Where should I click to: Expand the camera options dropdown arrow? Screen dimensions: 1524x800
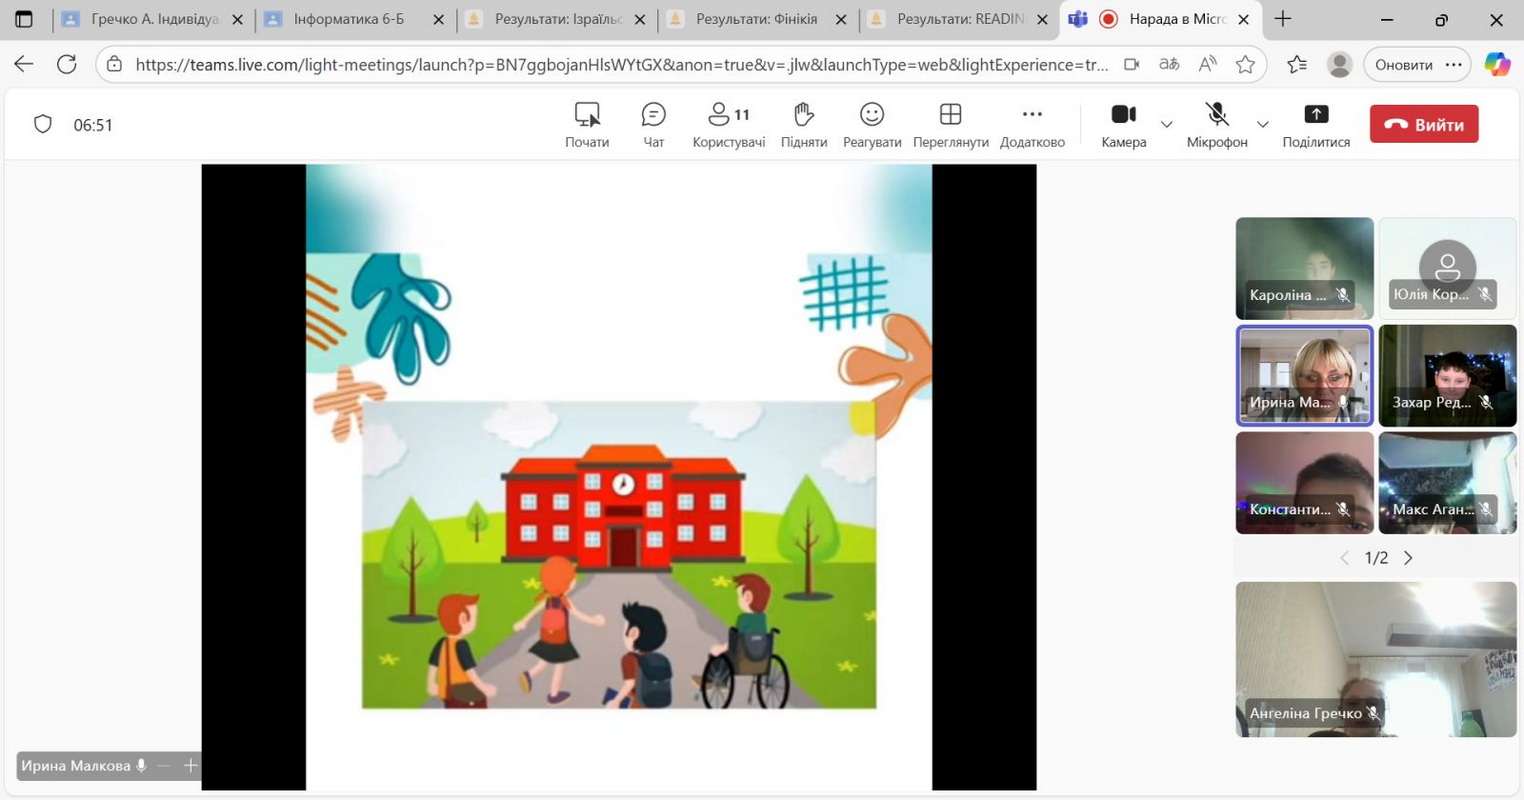point(1167,125)
